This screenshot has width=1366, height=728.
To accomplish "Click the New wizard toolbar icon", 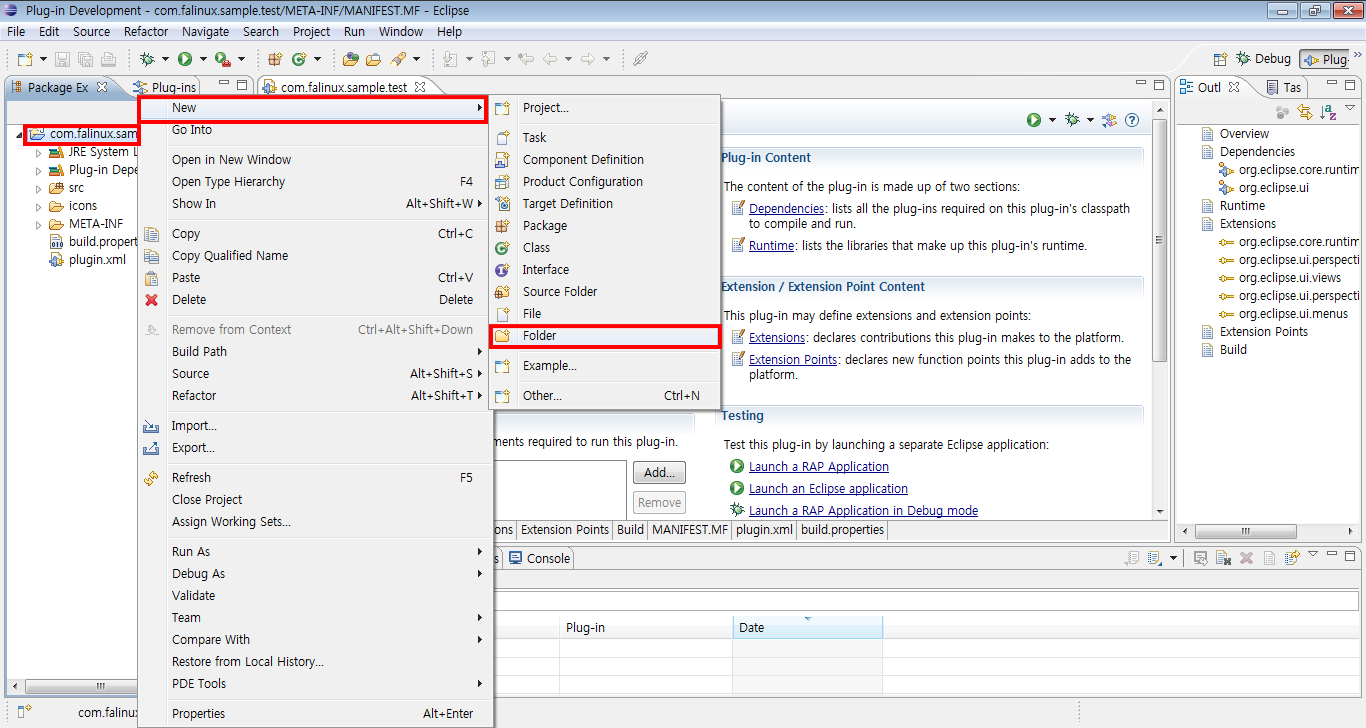I will [x=24, y=59].
